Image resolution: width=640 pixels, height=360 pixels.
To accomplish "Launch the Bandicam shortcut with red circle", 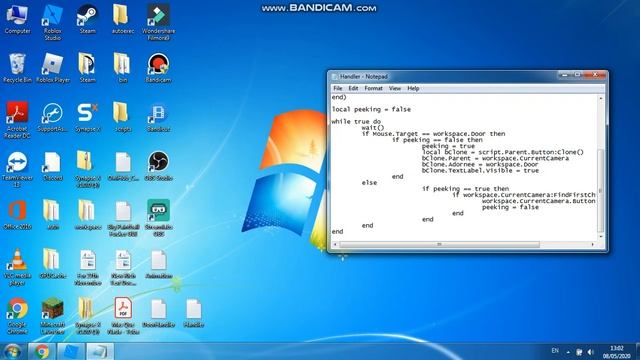I will click(x=158, y=68).
